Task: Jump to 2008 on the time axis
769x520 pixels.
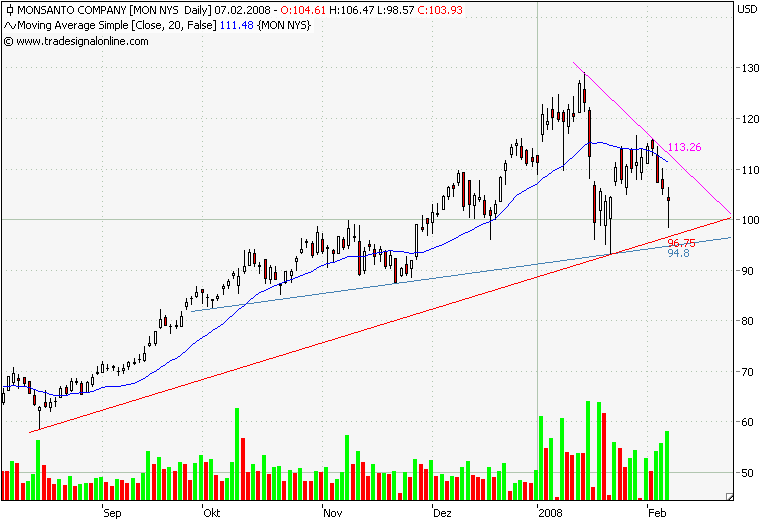Action: click(550, 512)
